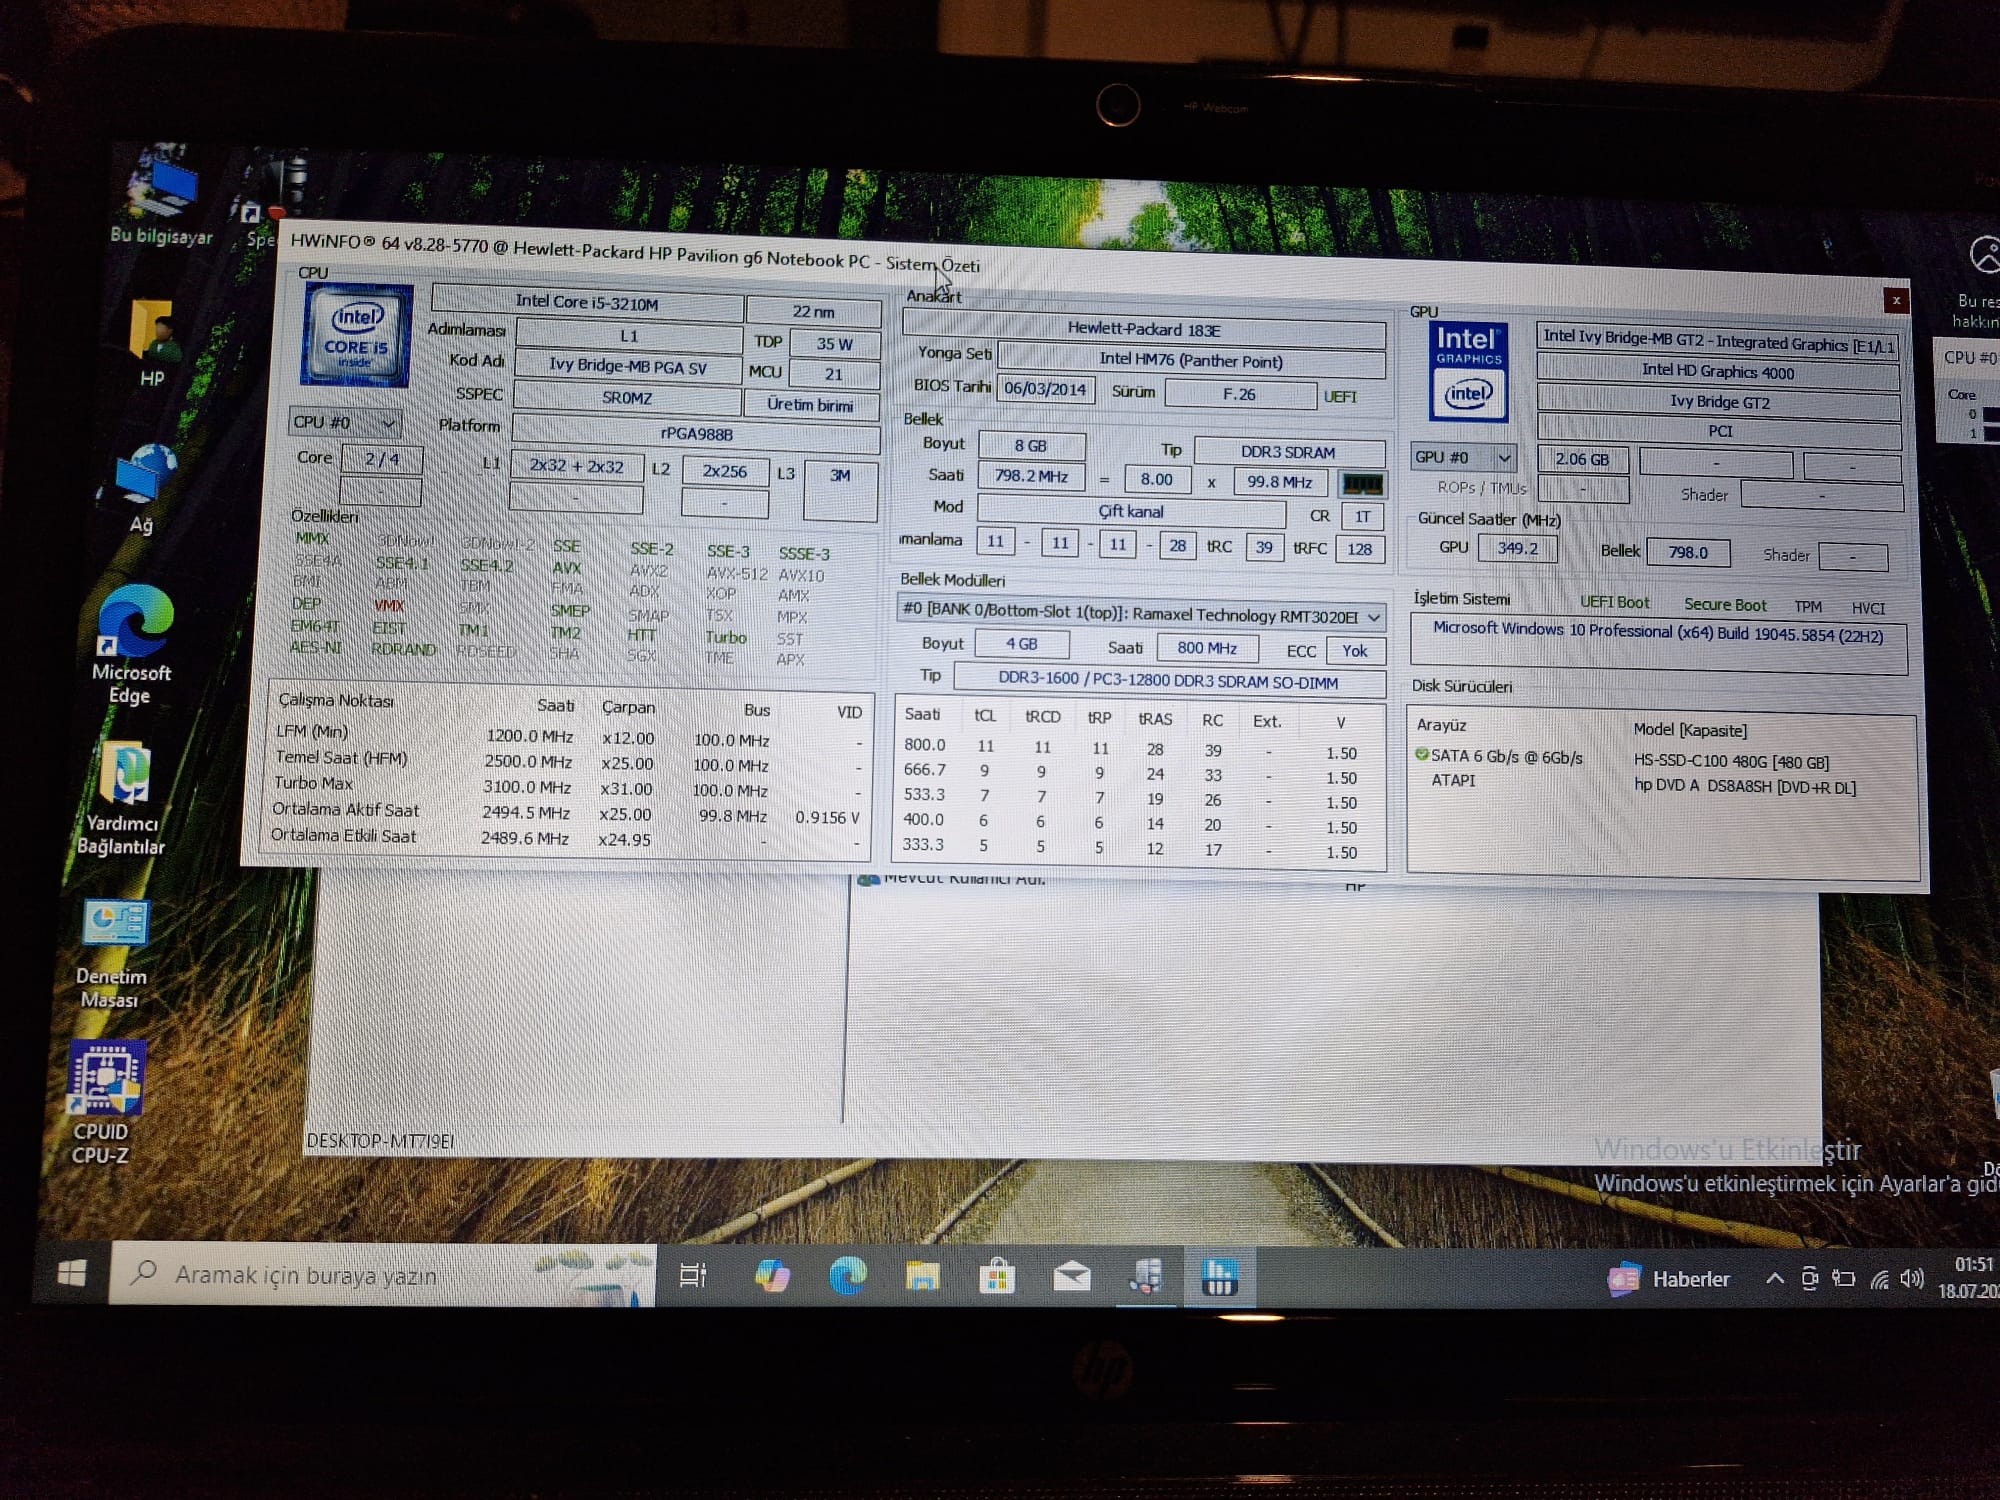Open Microsoft Edge from the taskbar
This screenshot has height=1500, width=2000.
click(x=847, y=1276)
